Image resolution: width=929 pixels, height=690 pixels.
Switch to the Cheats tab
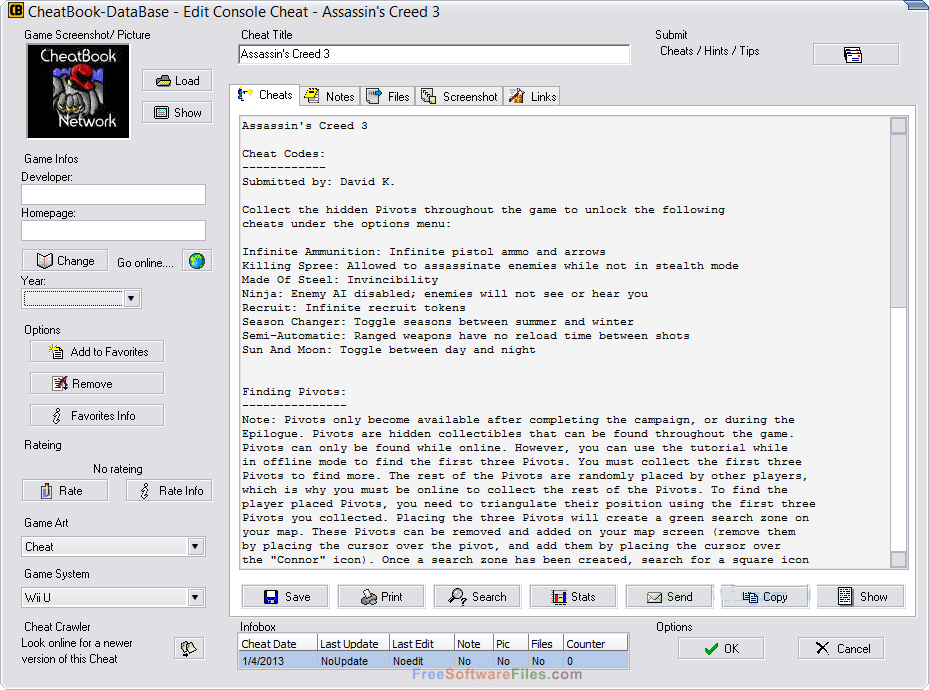click(265, 95)
